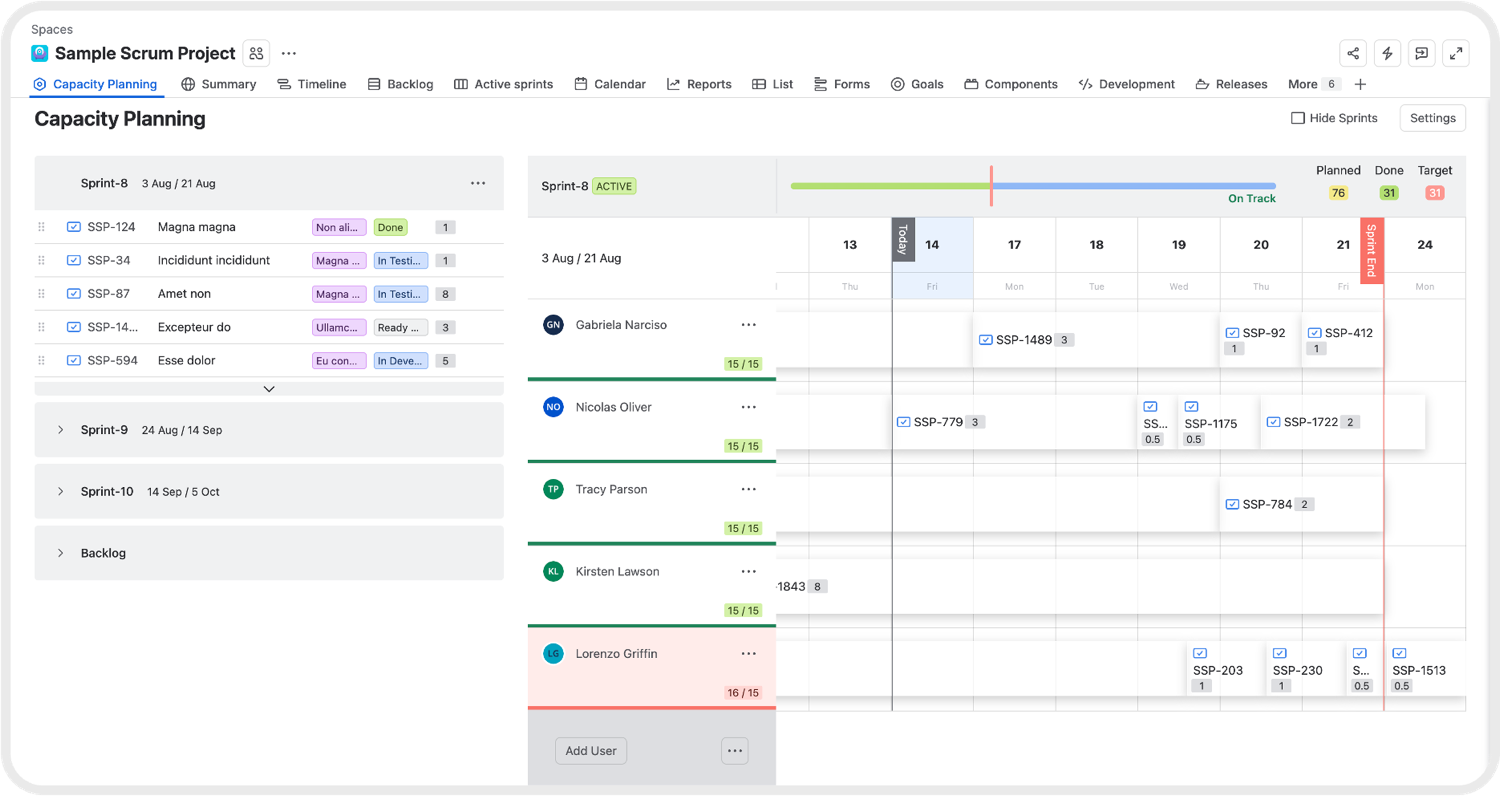Enter full screen with the expand icon
The height and width of the screenshot is (796, 1500).
(1456, 54)
